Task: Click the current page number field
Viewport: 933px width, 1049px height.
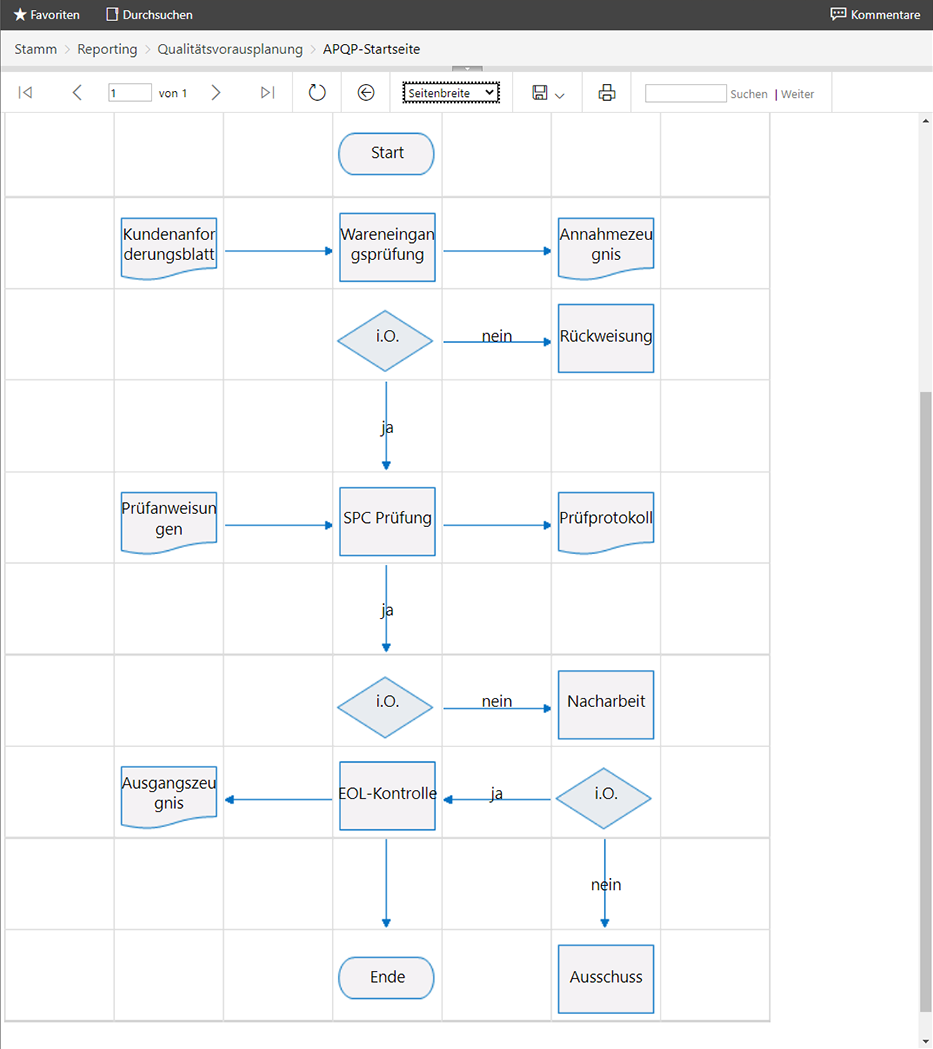Action: point(130,93)
